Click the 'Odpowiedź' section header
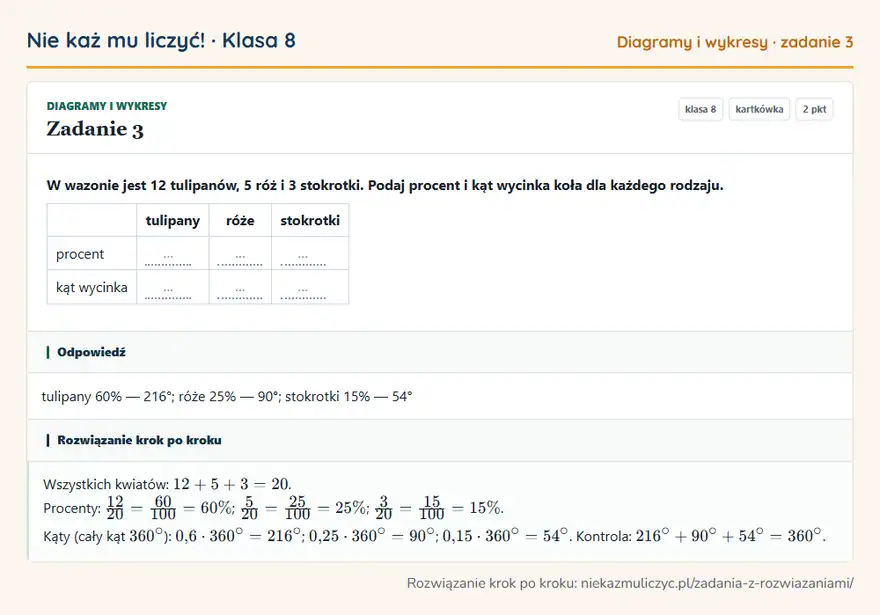The image size is (880, 615). pyautogui.click(x=440, y=352)
